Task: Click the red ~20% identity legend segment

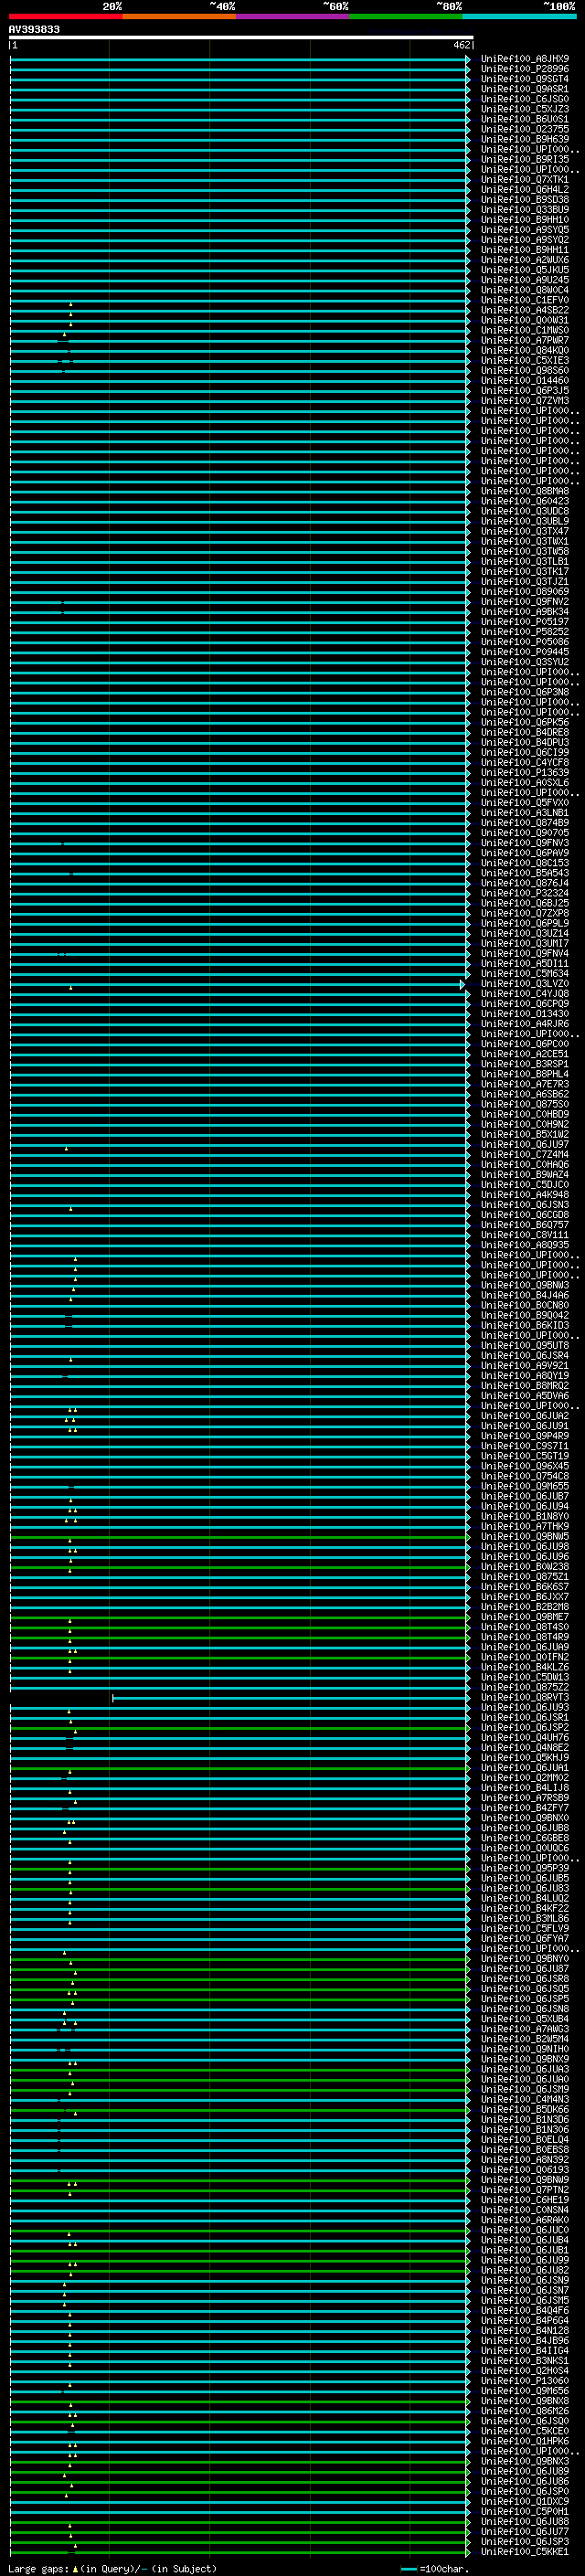Action: pyautogui.click(x=65, y=16)
